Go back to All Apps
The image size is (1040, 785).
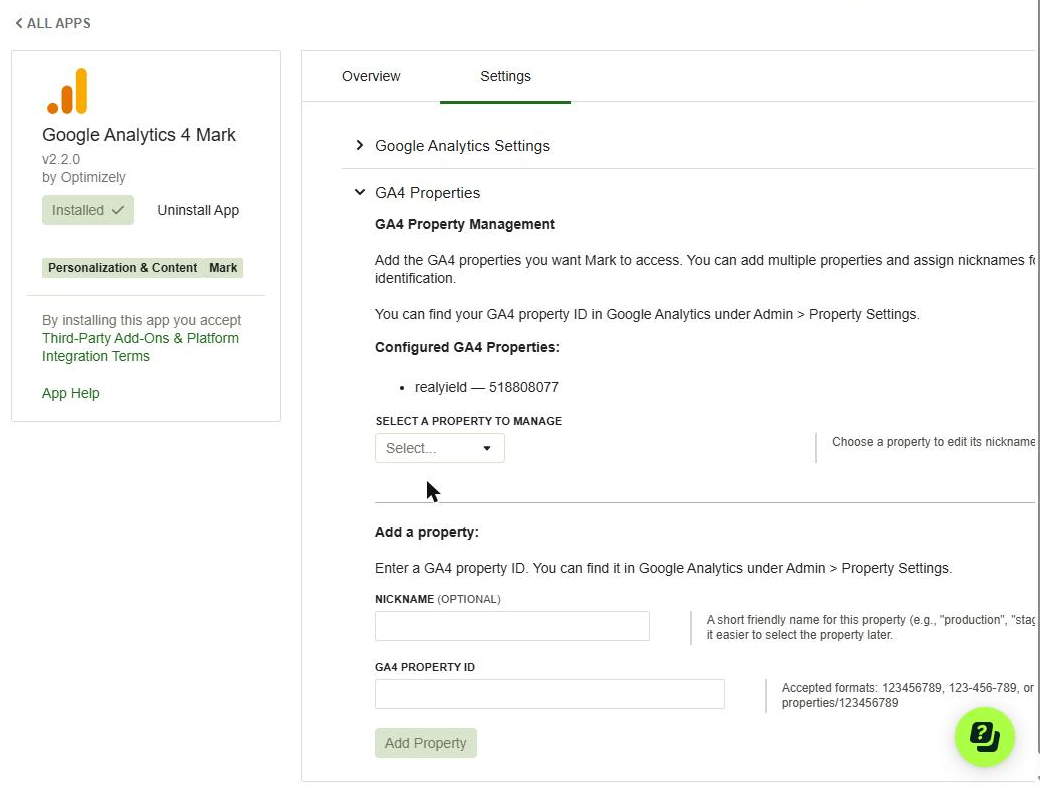(53, 23)
